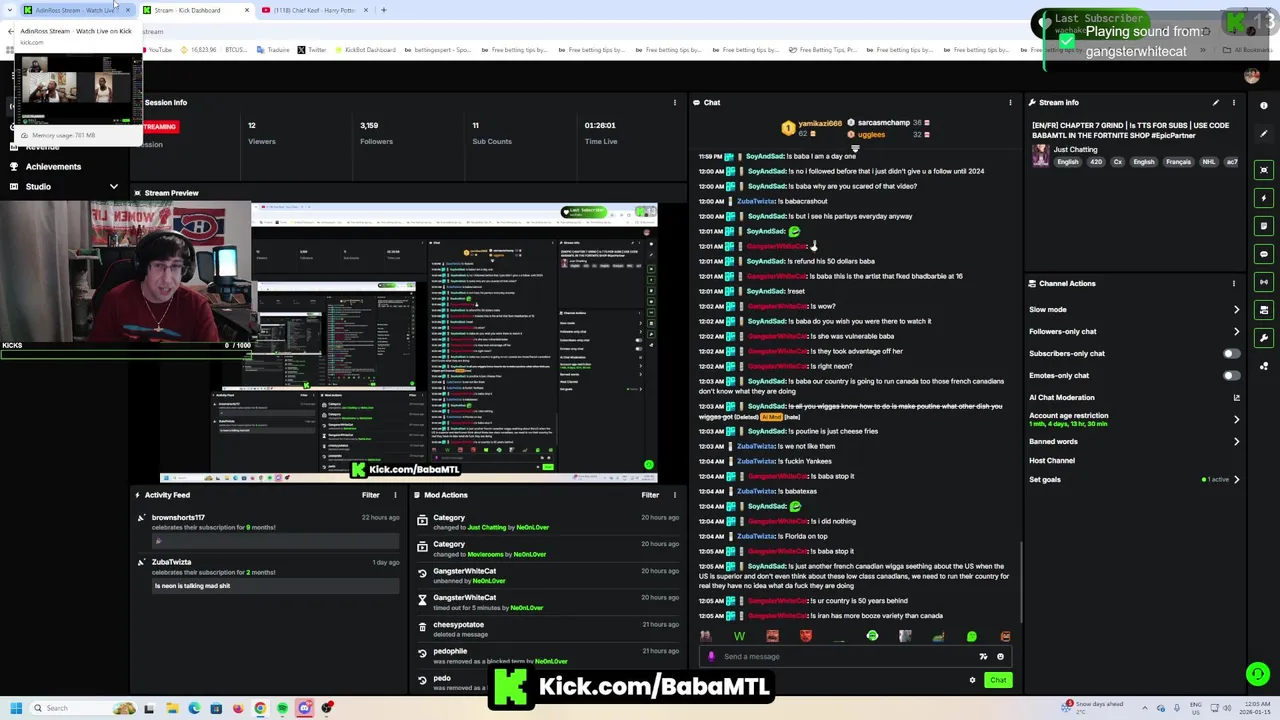Open the Chat panel three-dot menu
This screenshot has height=720, width=1280.
(x=1010, y=102)
